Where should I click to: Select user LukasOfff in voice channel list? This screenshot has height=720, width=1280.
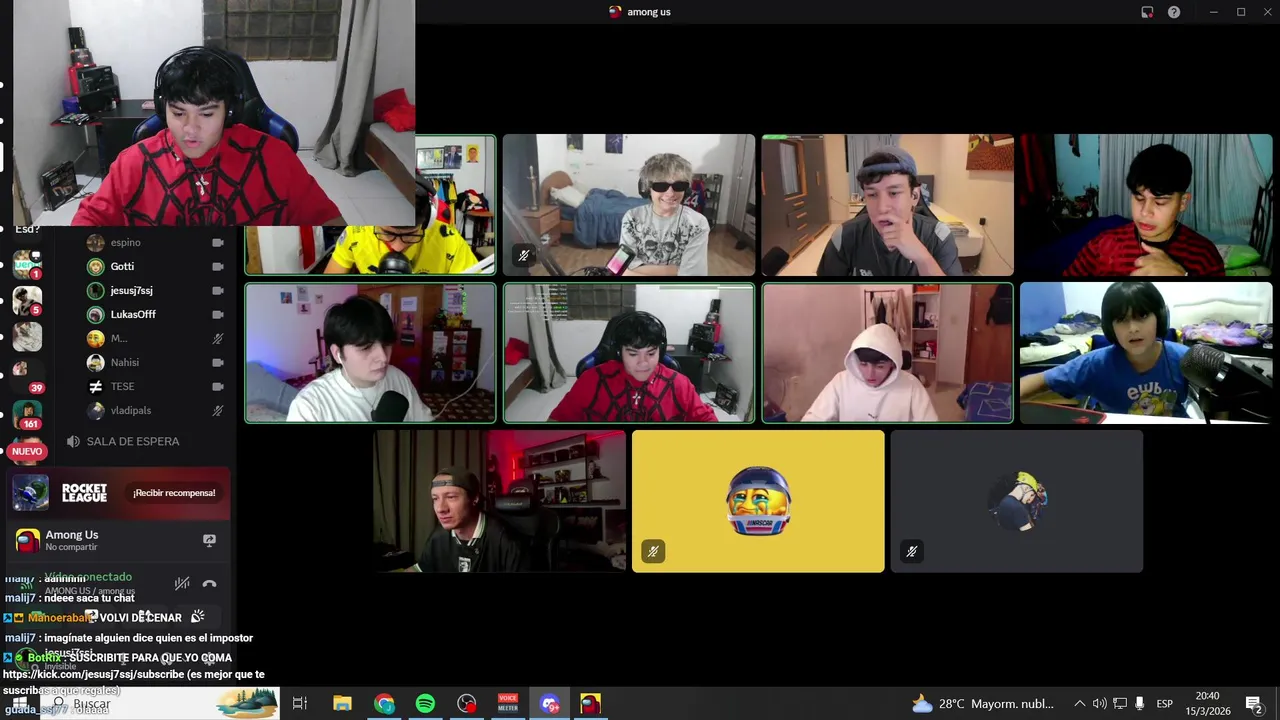pos(133,314)
